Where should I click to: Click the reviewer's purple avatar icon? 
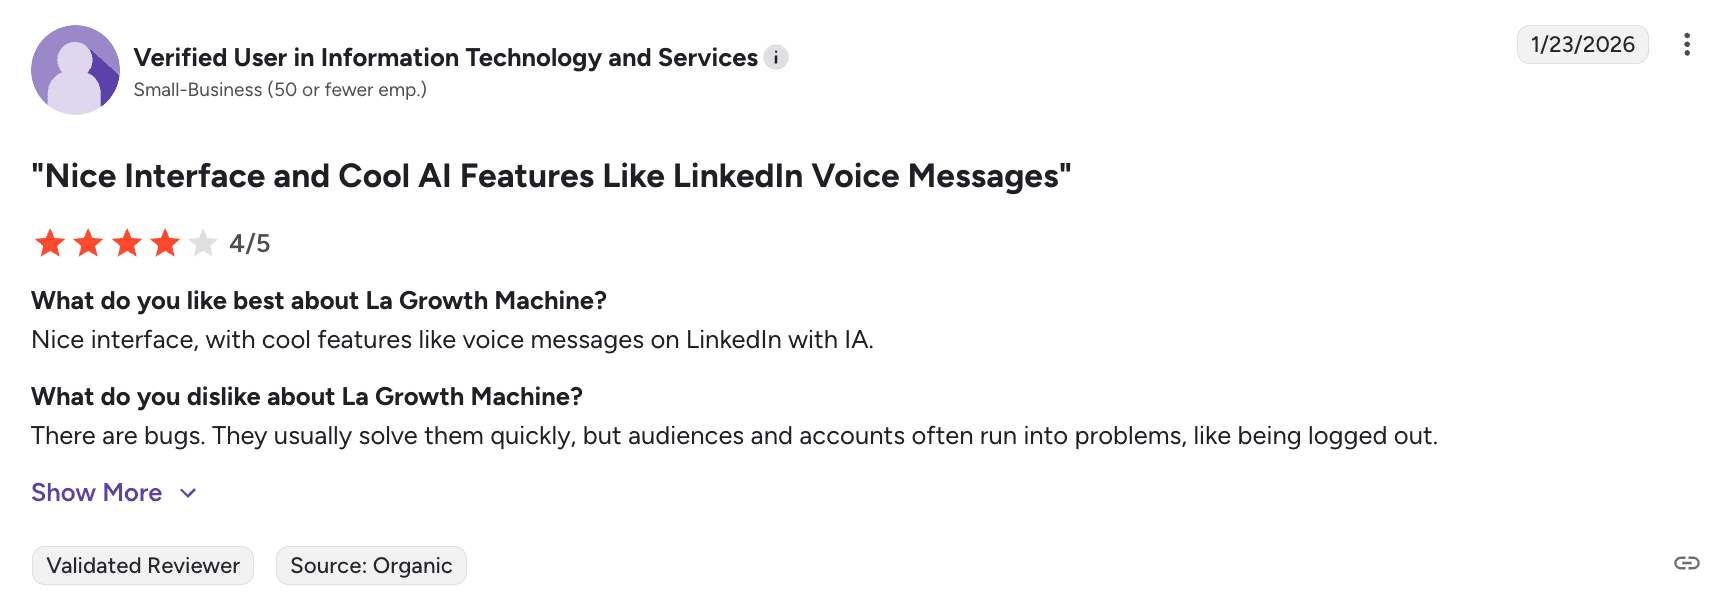(x=75, y=70)
